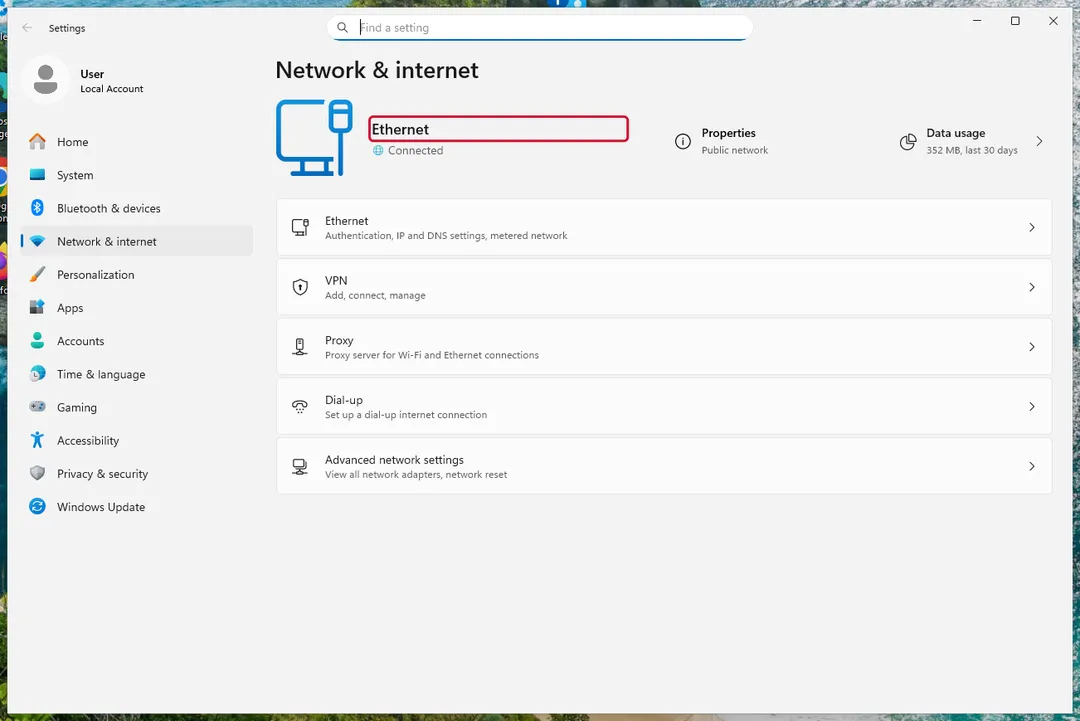The width and height of the screenshot is (1080, 721).
Task: Click the Privacy & security shield icon
Action: pyautogui.click(x=37, y=472)
